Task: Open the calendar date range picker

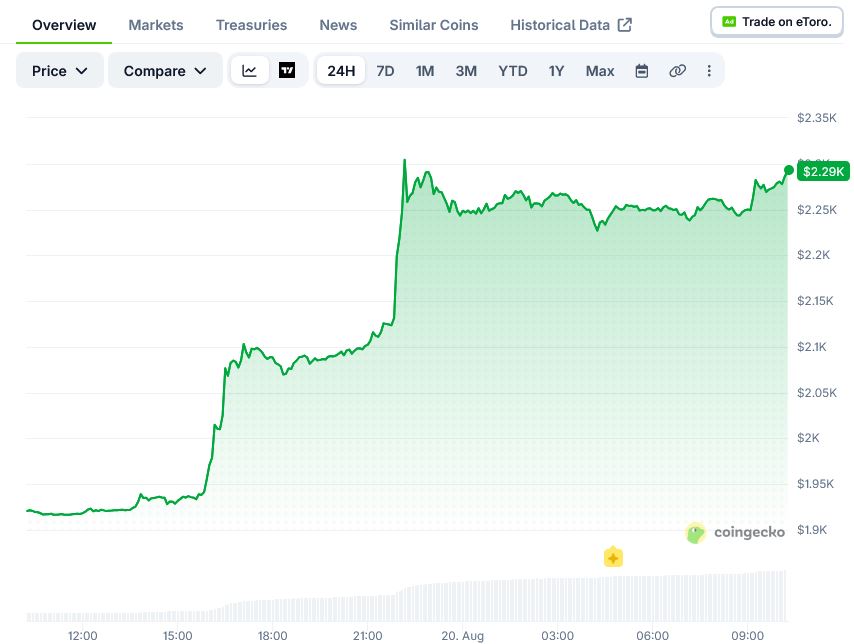Action: (x=642, y=71)
